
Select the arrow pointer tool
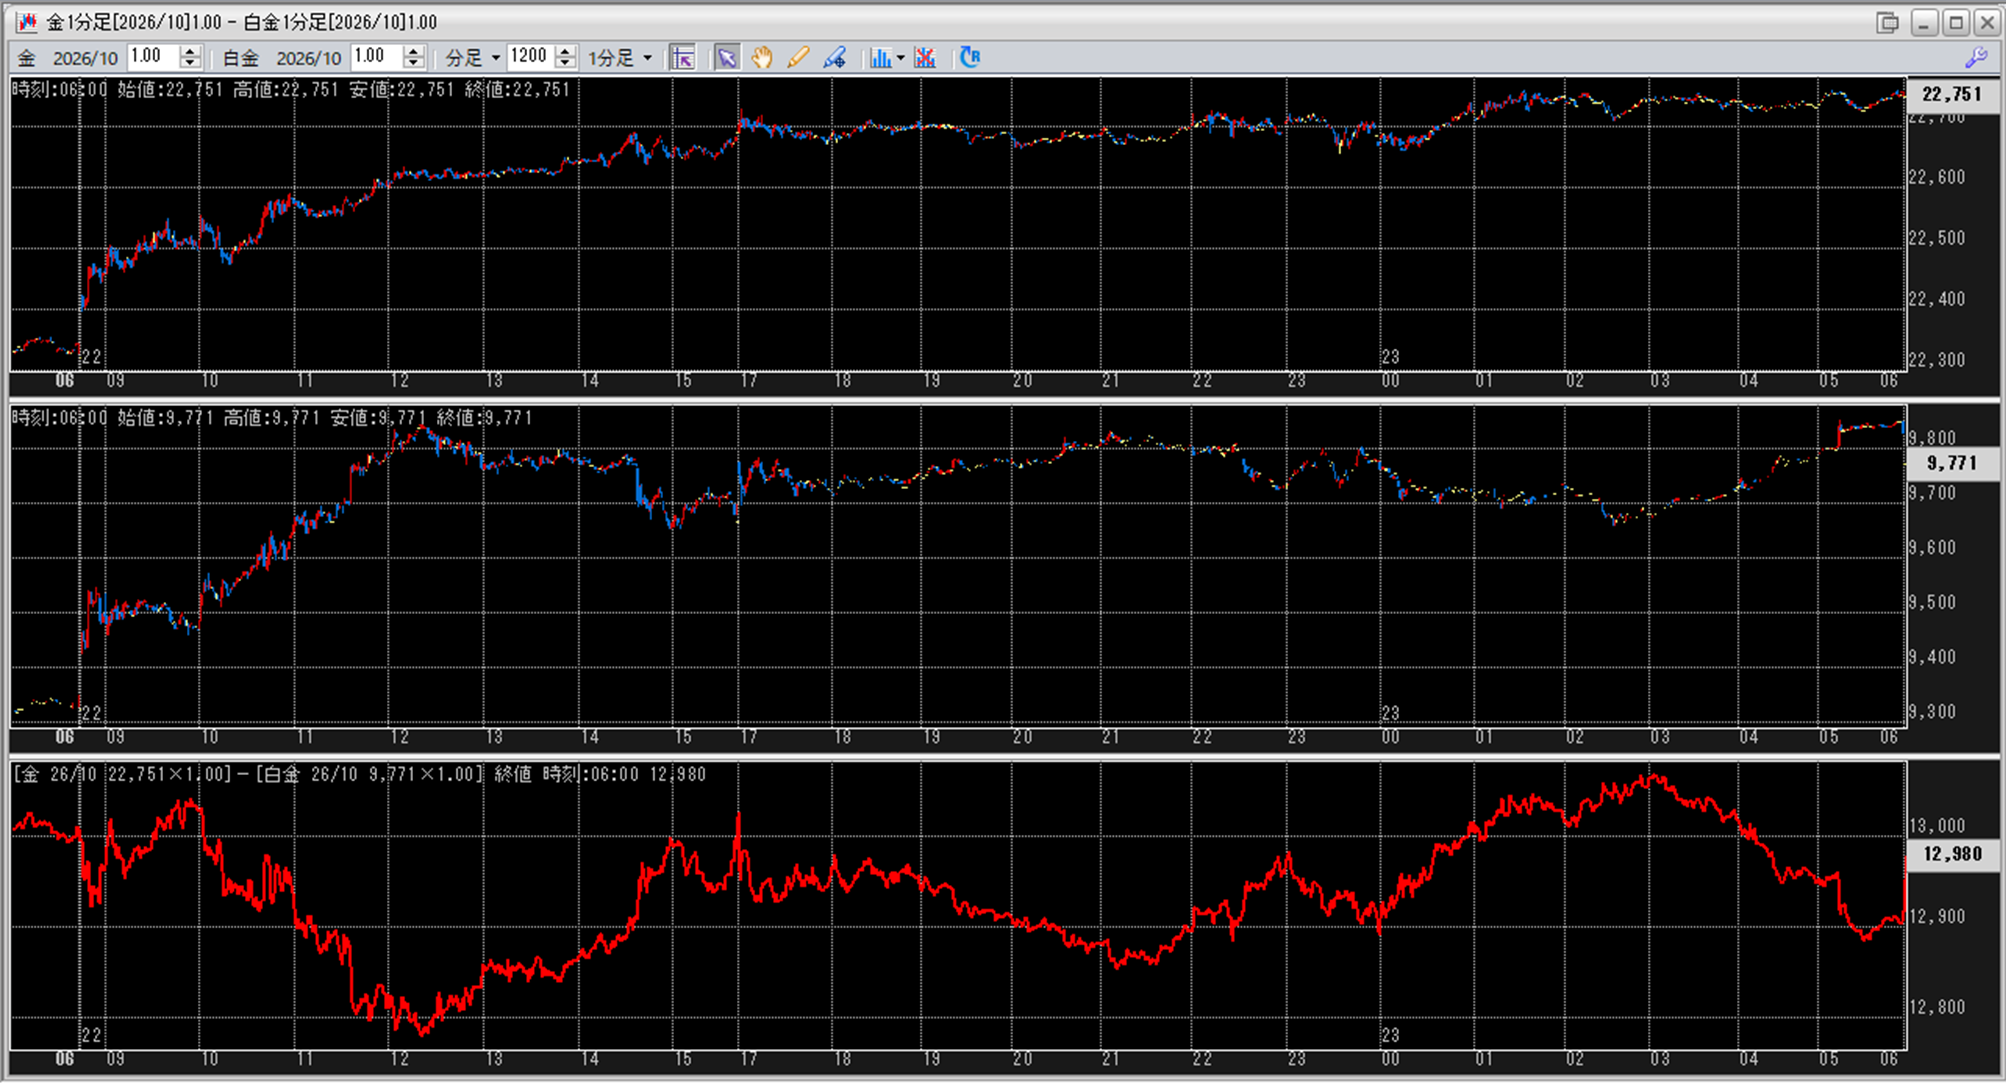click(726, 57)
